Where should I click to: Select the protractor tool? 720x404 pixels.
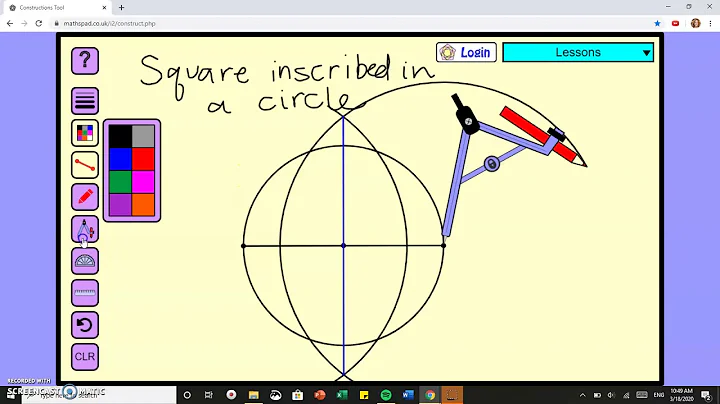[85, 261]
